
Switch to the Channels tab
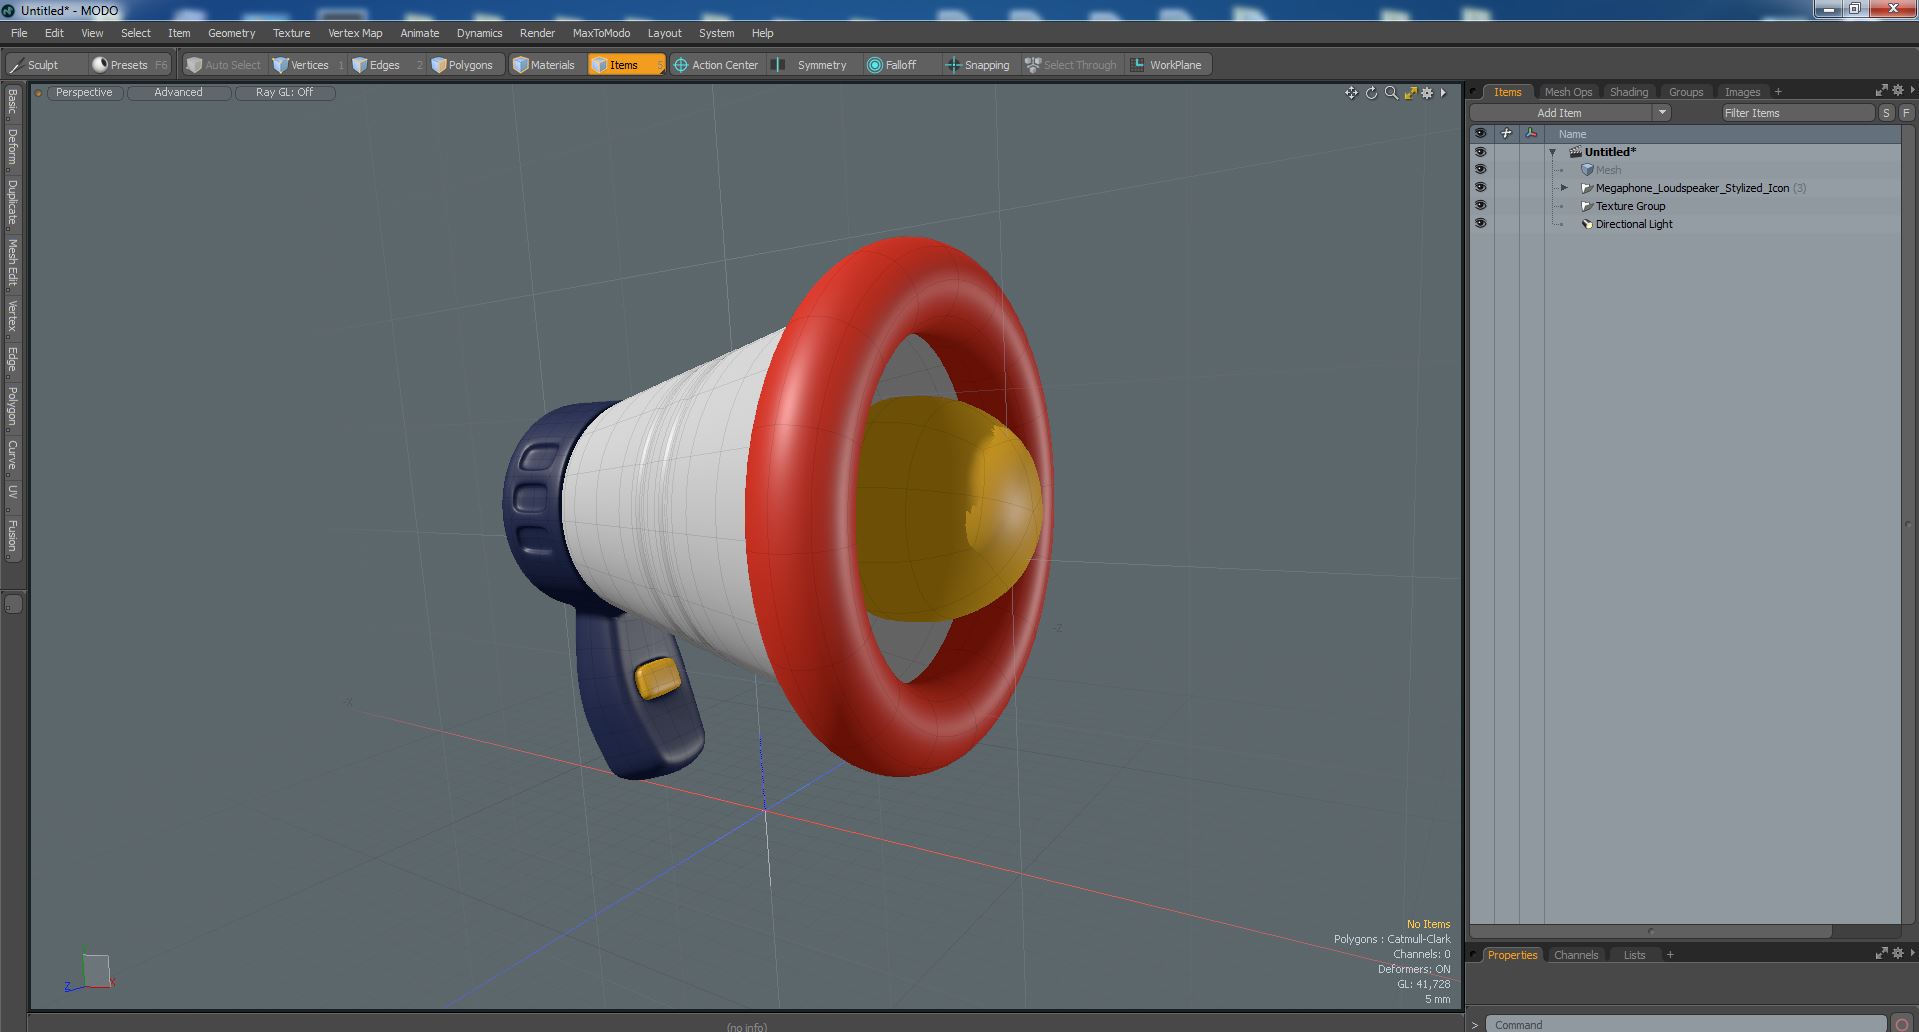click(x=1575, y=955)
